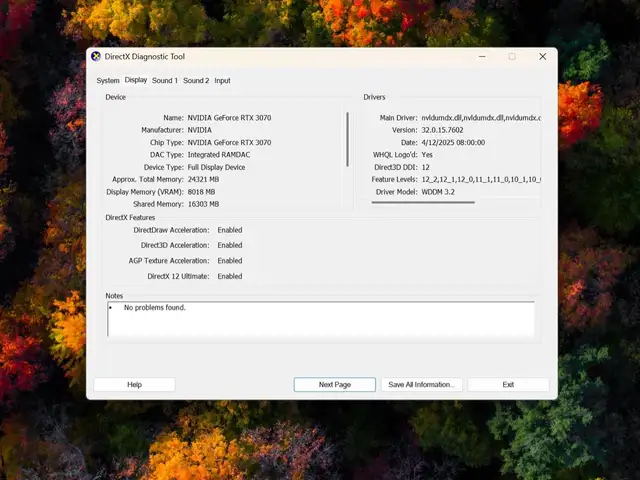Switch to the System tab
The width and height of the screenshot is (640, 480).
click(x=108, y=80)
